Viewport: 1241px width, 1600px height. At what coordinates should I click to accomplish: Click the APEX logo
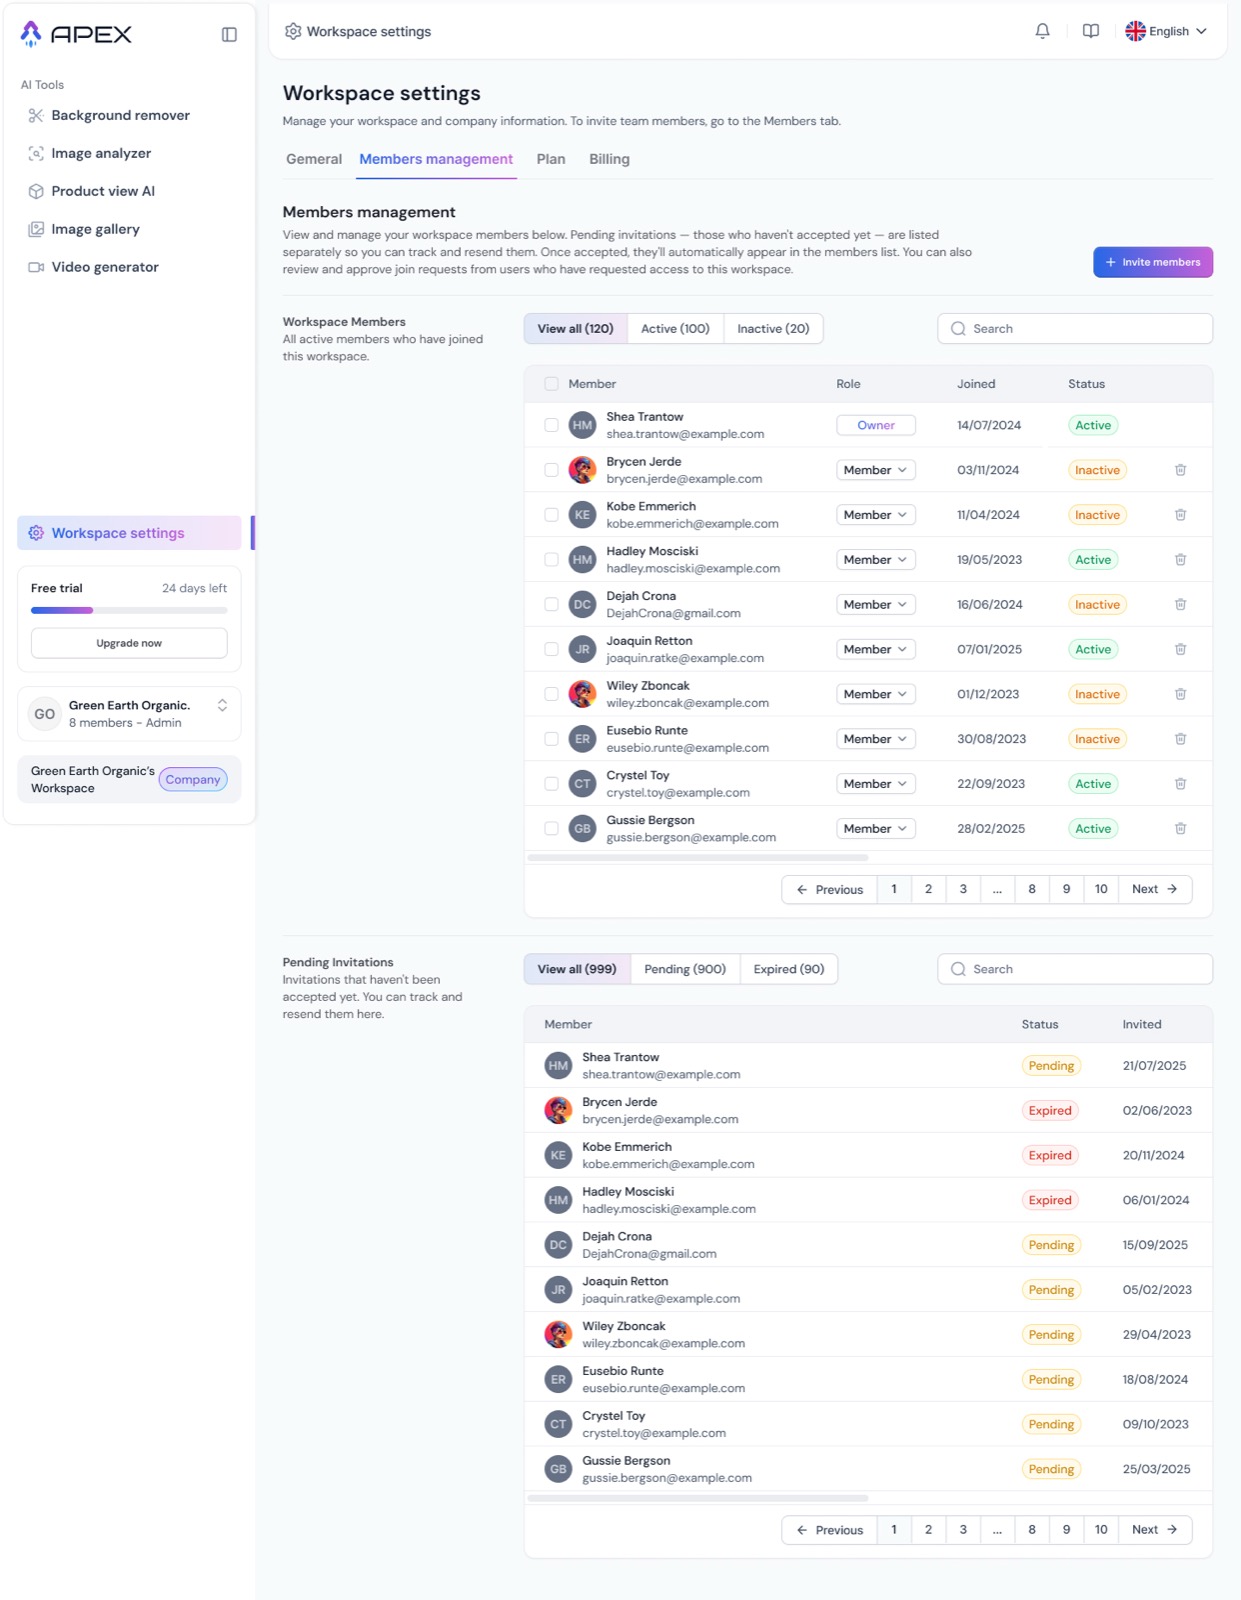76,34
